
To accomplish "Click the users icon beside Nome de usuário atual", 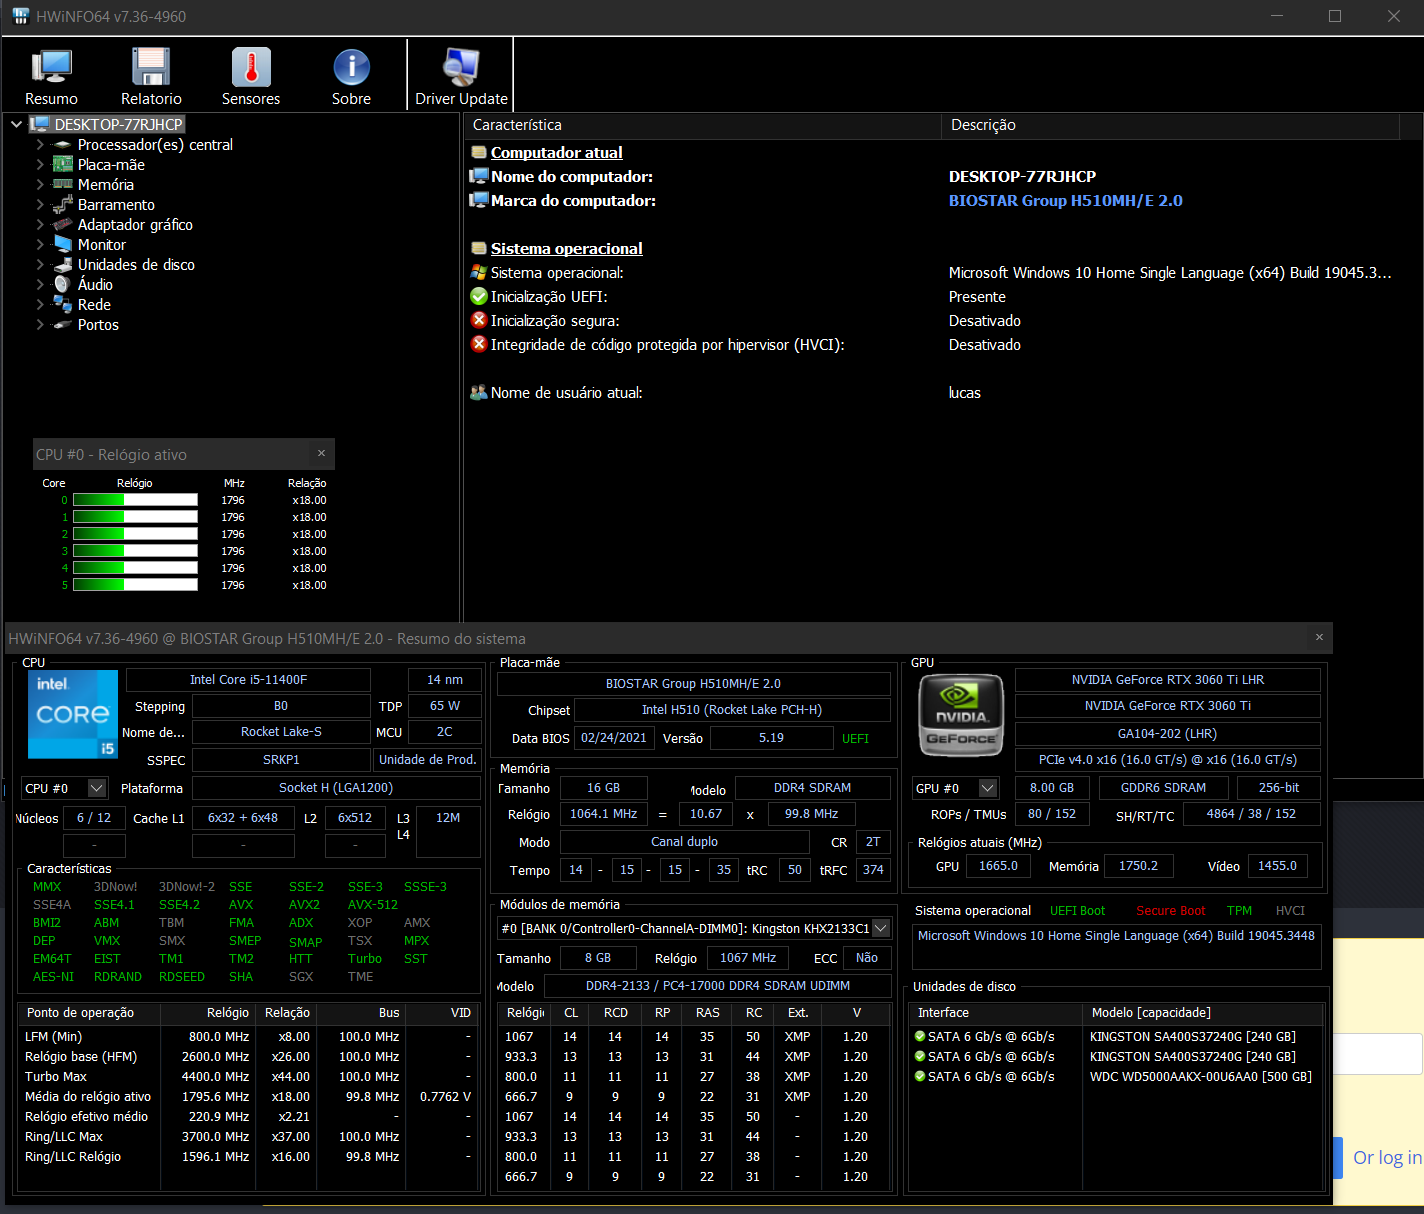I will click(x=479, y=392).
